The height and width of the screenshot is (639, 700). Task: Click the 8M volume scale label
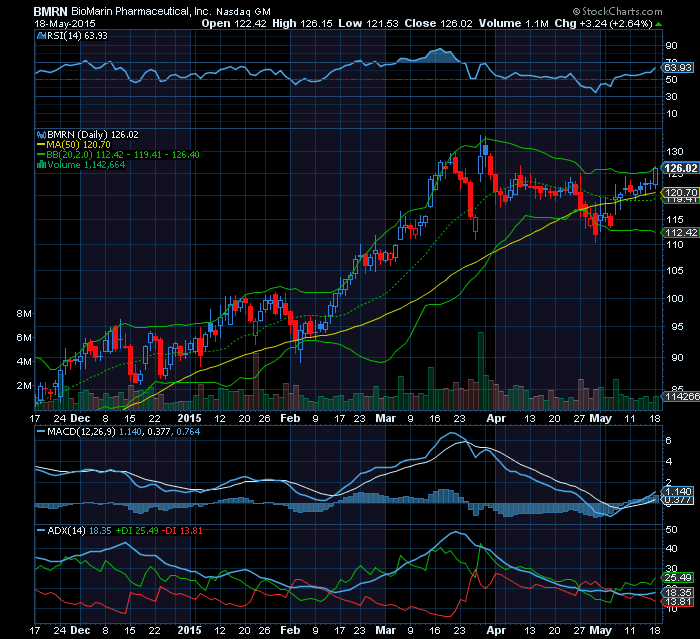24,313
